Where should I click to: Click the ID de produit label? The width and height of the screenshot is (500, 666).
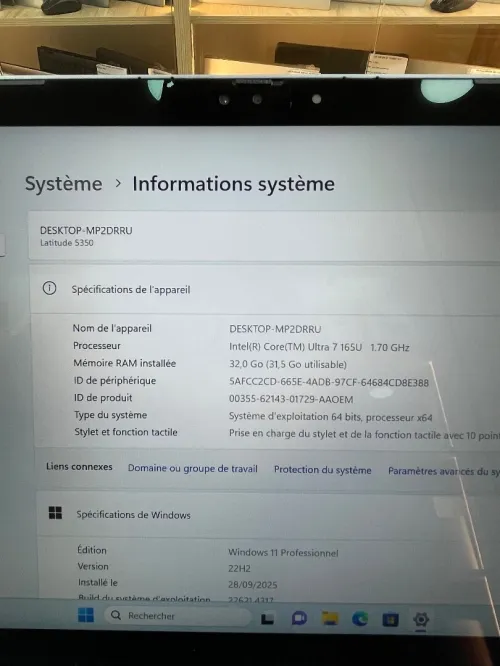103,398
